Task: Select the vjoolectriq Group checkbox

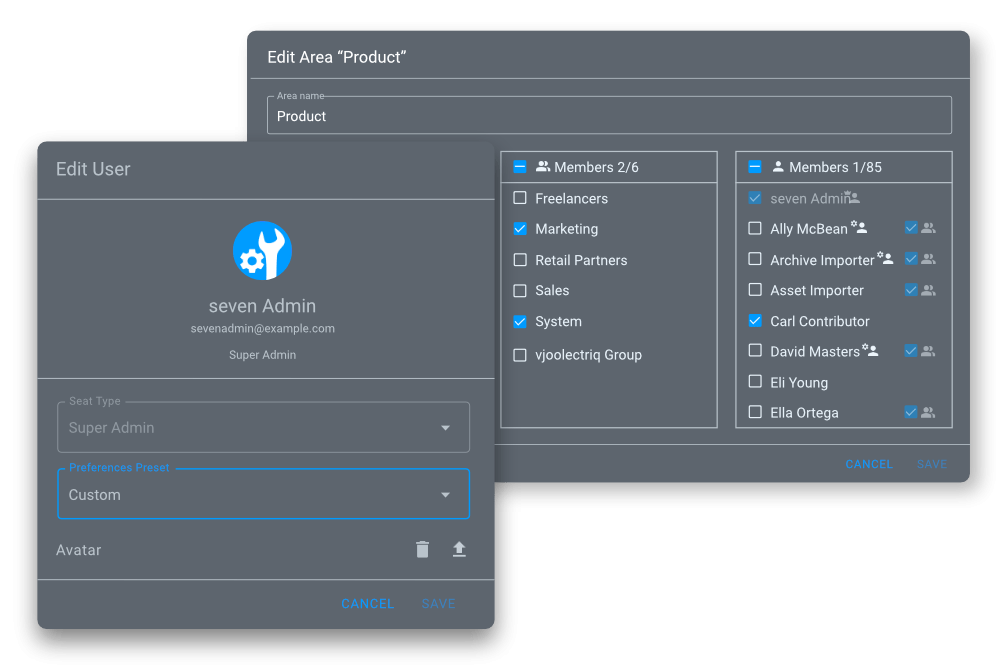Action: click(520, 355)
